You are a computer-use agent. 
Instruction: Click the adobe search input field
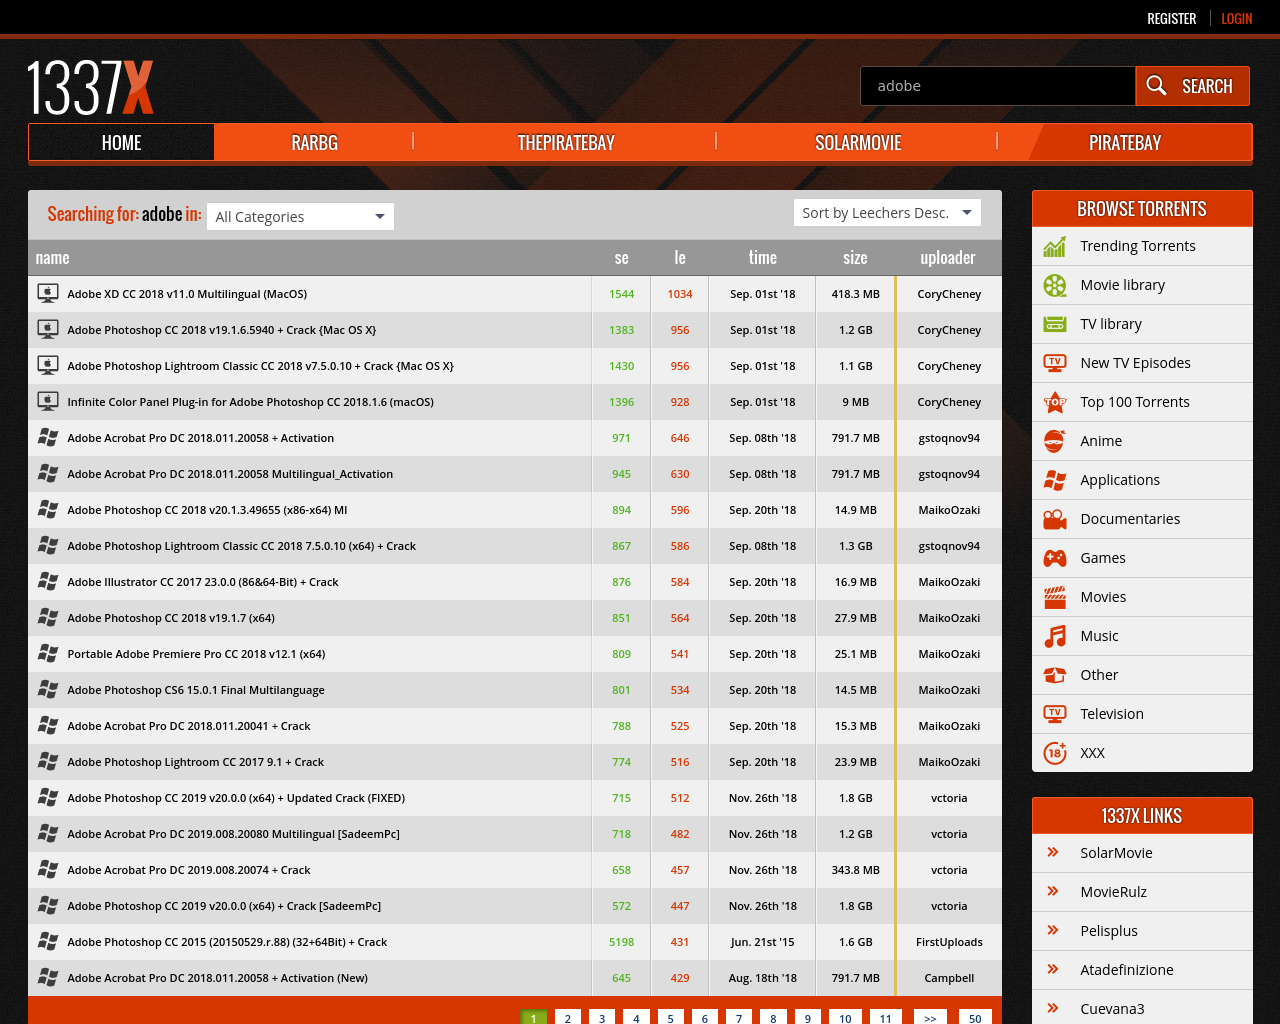(x=997, y=86)
